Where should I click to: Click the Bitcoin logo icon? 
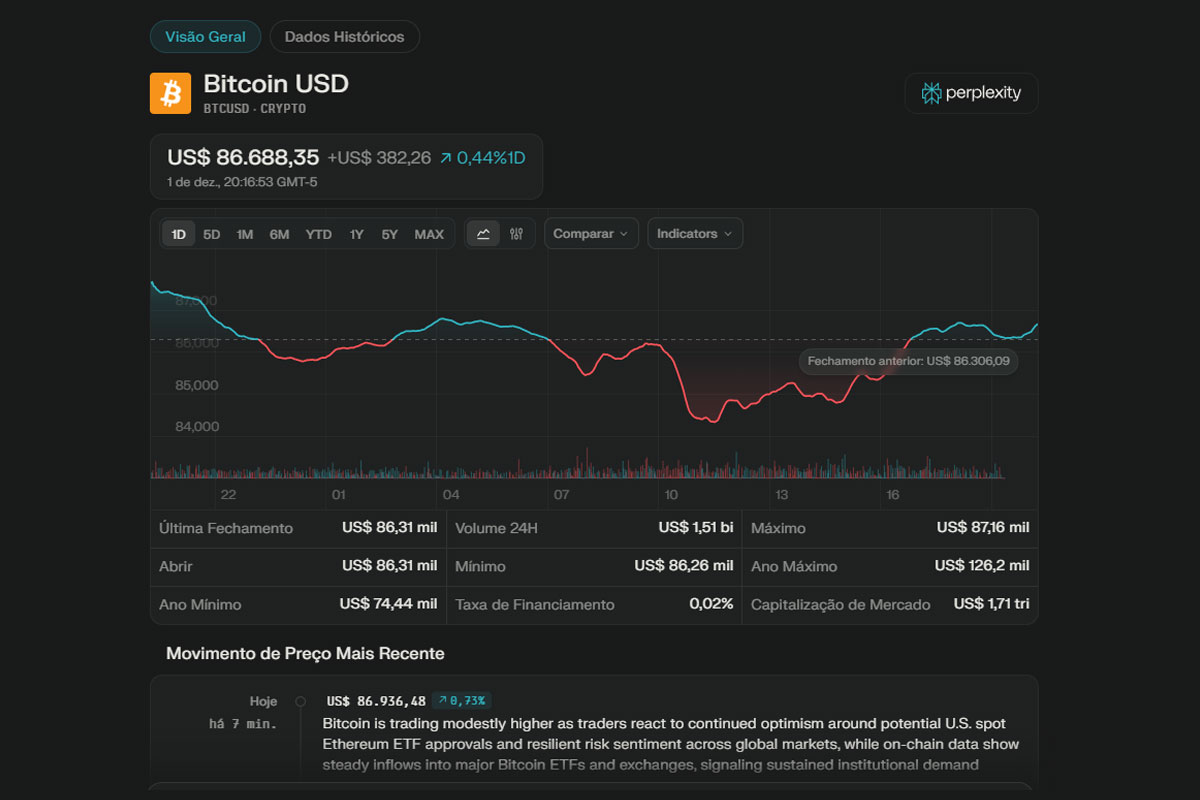point(170,92)
